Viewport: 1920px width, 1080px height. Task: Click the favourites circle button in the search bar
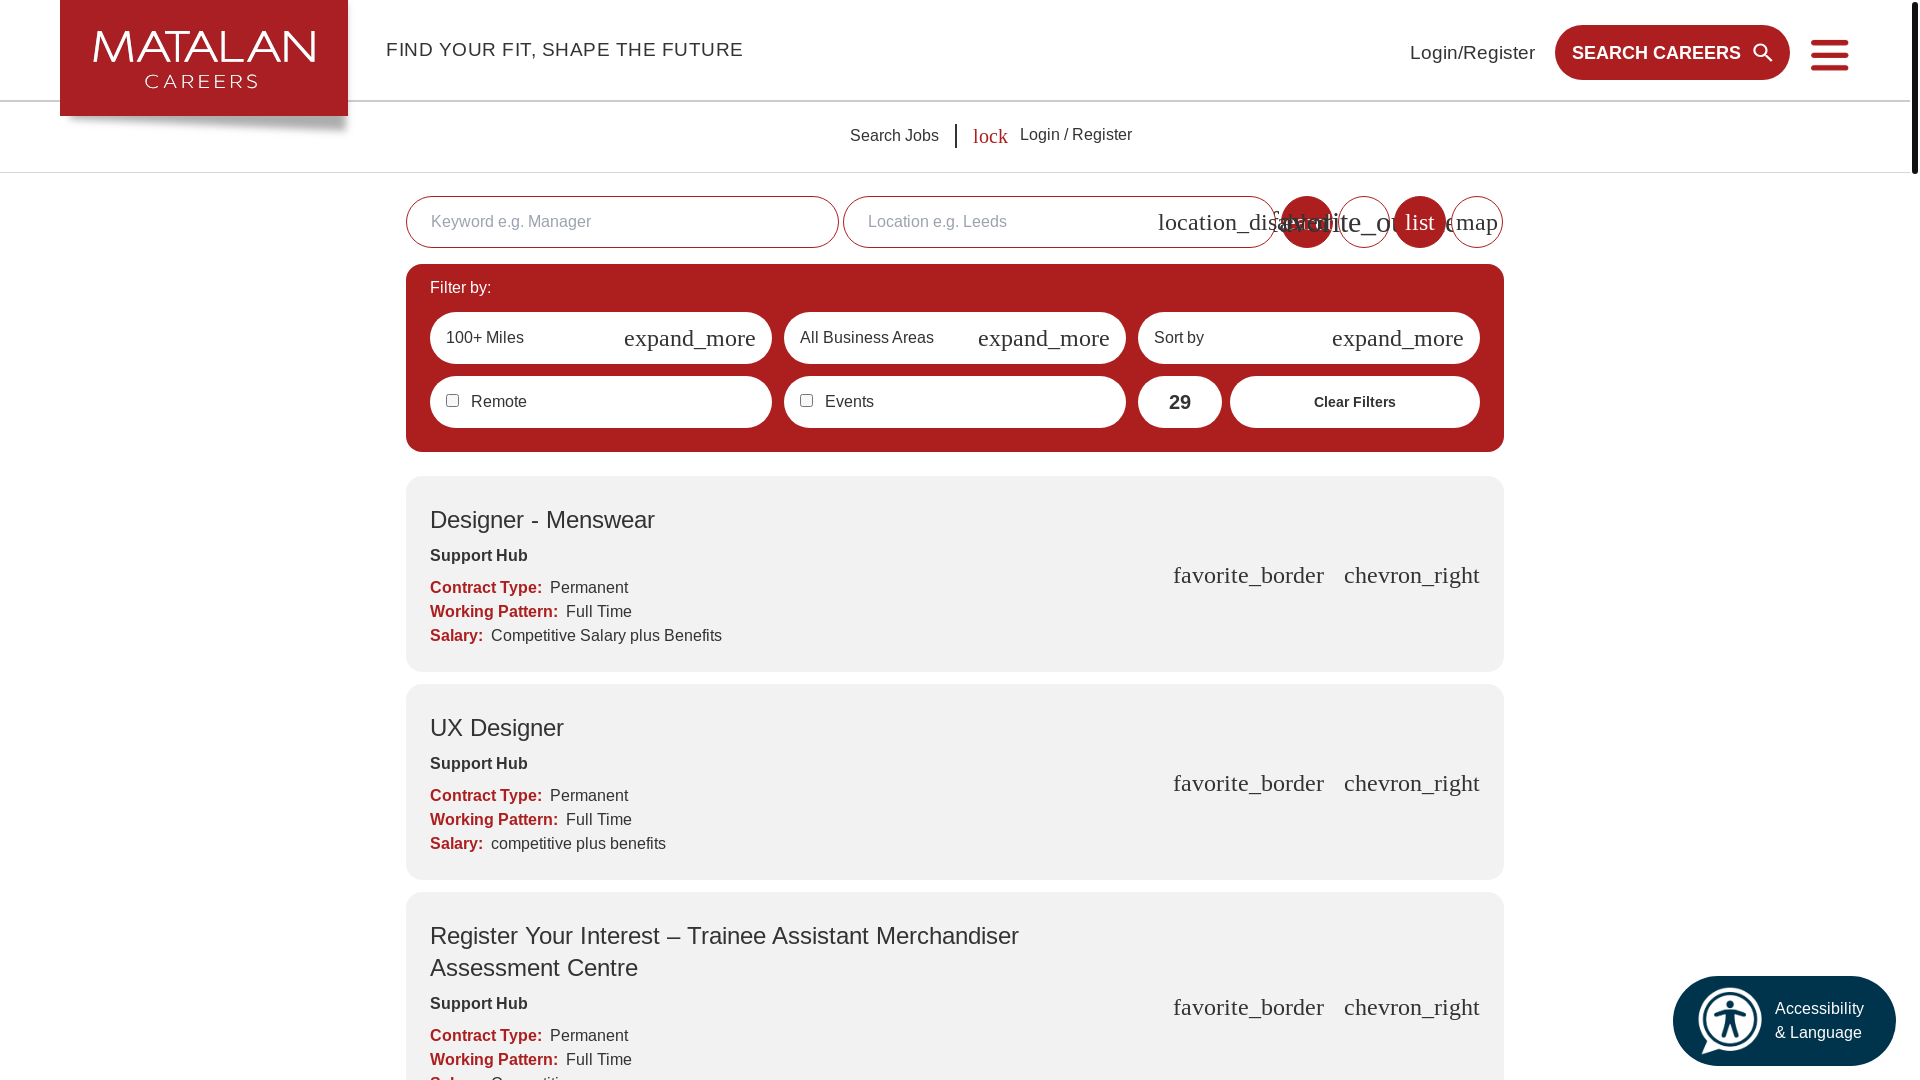(x=1363, y=222)
